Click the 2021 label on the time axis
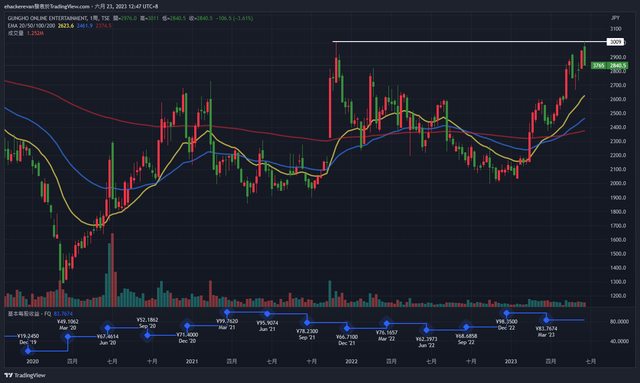 [192, 361]
